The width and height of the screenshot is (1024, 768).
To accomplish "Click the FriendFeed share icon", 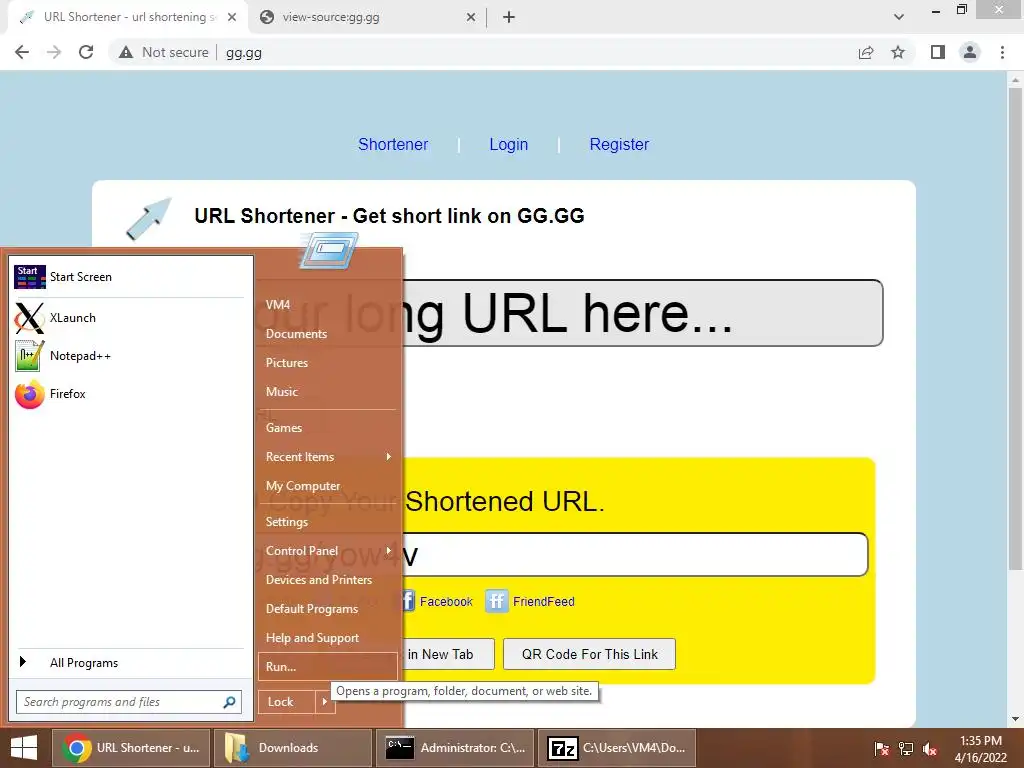I will [x=496, y=601].
